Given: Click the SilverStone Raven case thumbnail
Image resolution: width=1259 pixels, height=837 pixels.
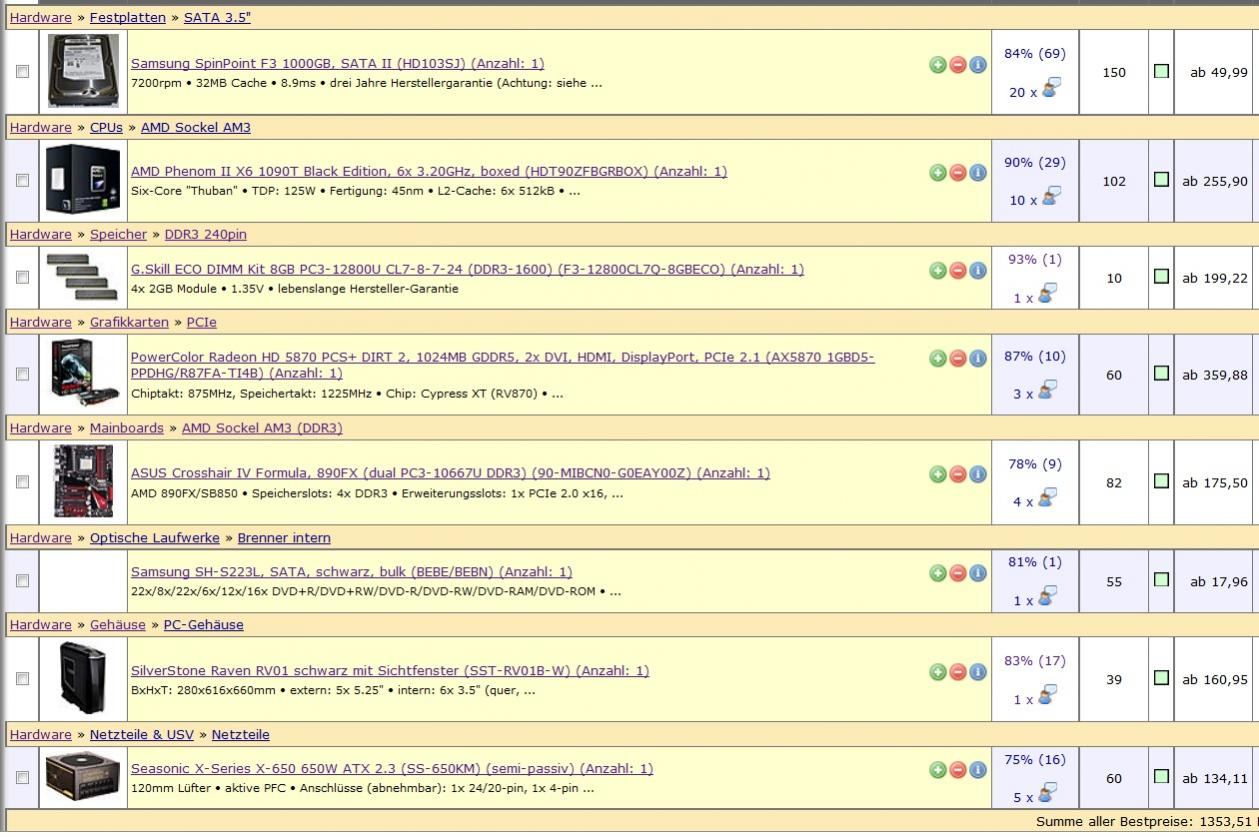Looking at the screenshot, I should pos(82,677).
